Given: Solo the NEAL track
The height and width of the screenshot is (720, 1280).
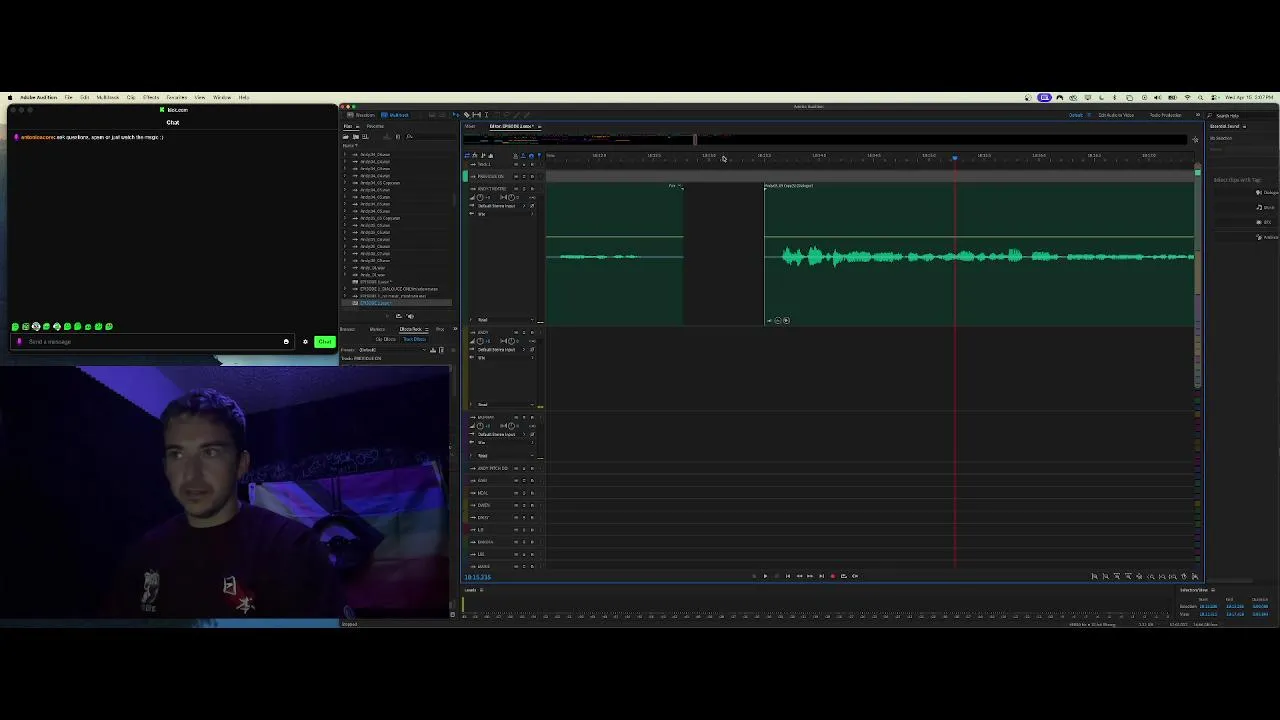Looking at the screenshot, I should click(x=524, y=493).
